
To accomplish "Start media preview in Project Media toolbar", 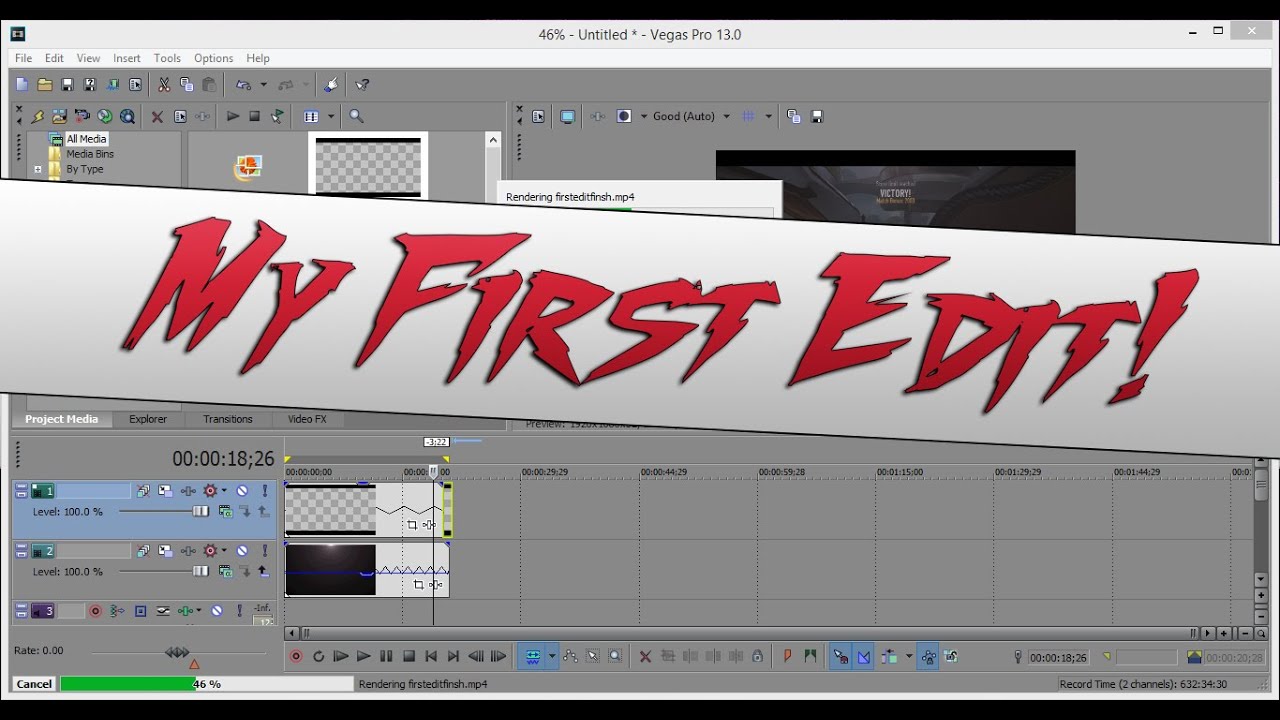I will (x=233, y=116).
